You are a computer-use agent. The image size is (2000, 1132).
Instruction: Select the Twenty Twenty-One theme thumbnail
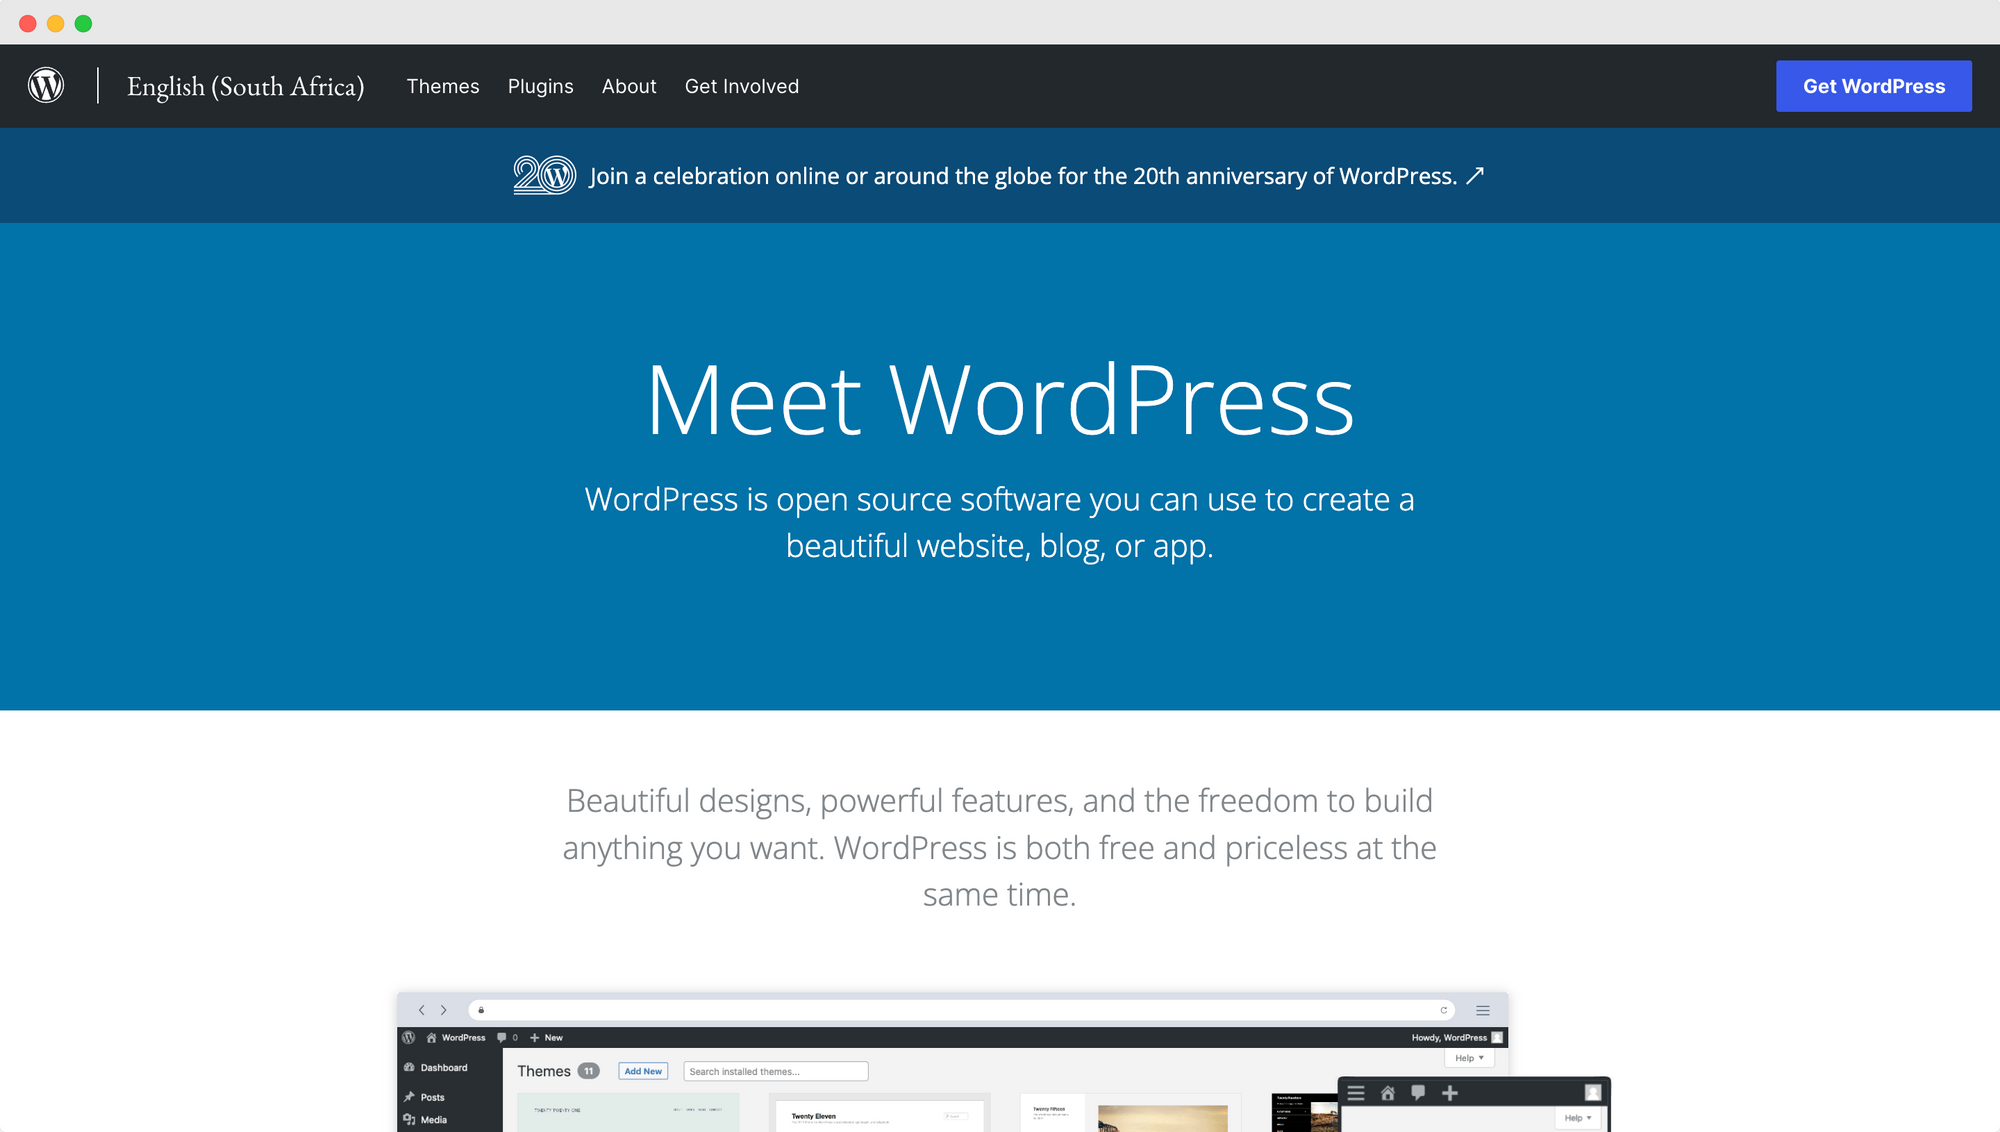(x=628, y=1112)
